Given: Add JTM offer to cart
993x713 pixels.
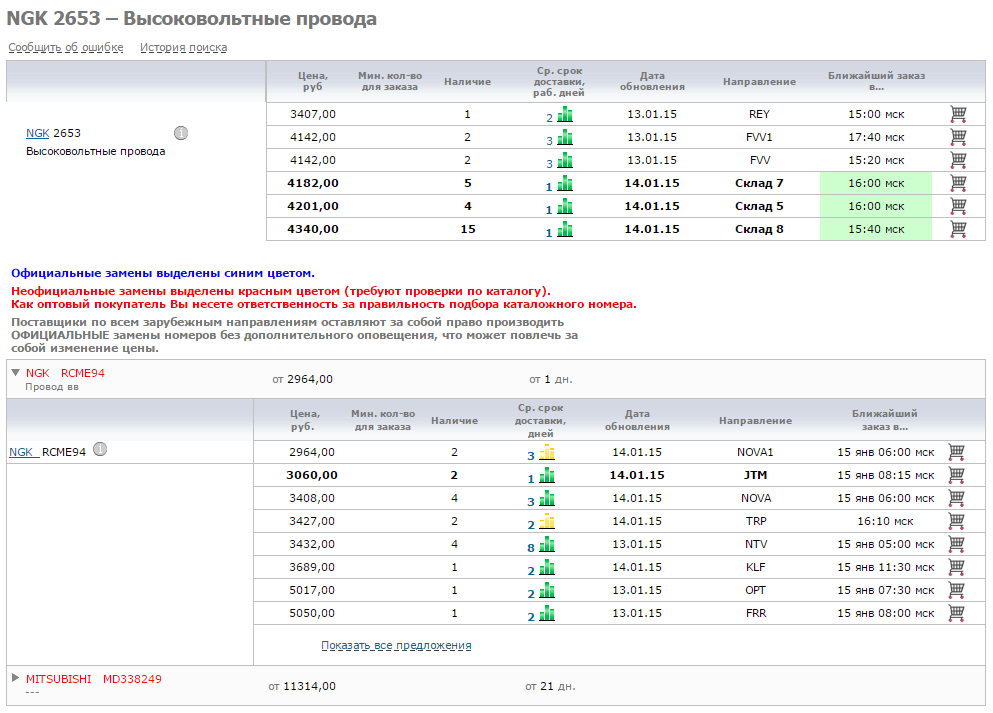Looking at the screenshot, I should tap(956, 475).
